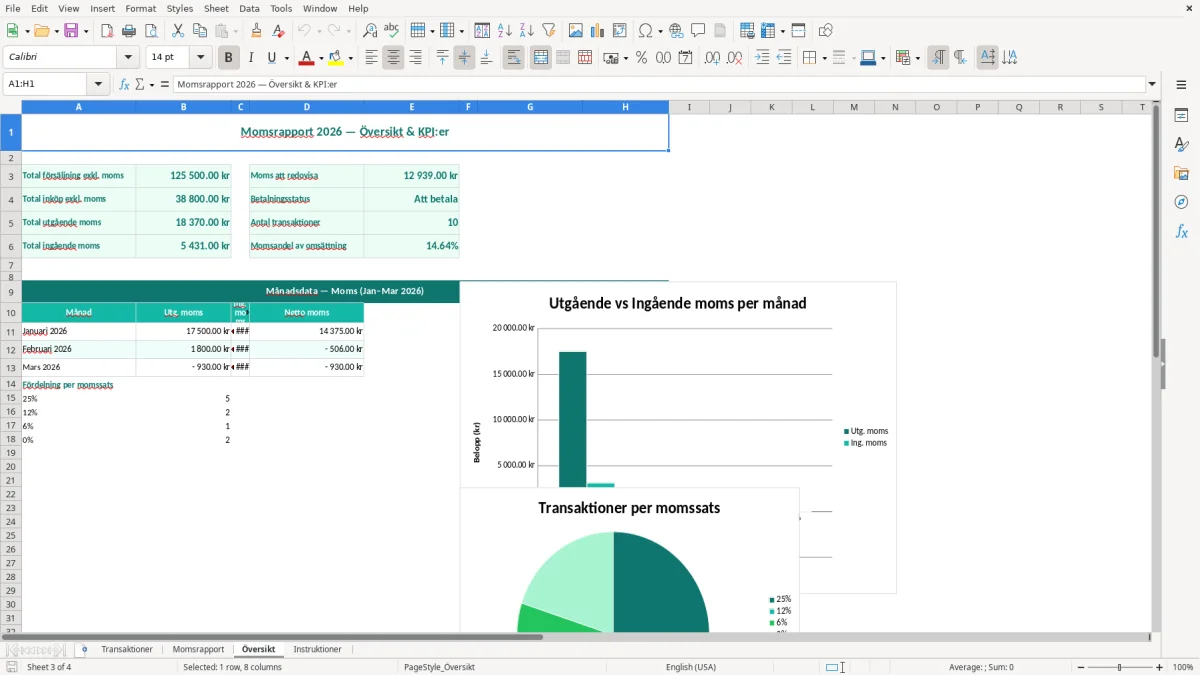Open Find & Replace

(370, 31)
